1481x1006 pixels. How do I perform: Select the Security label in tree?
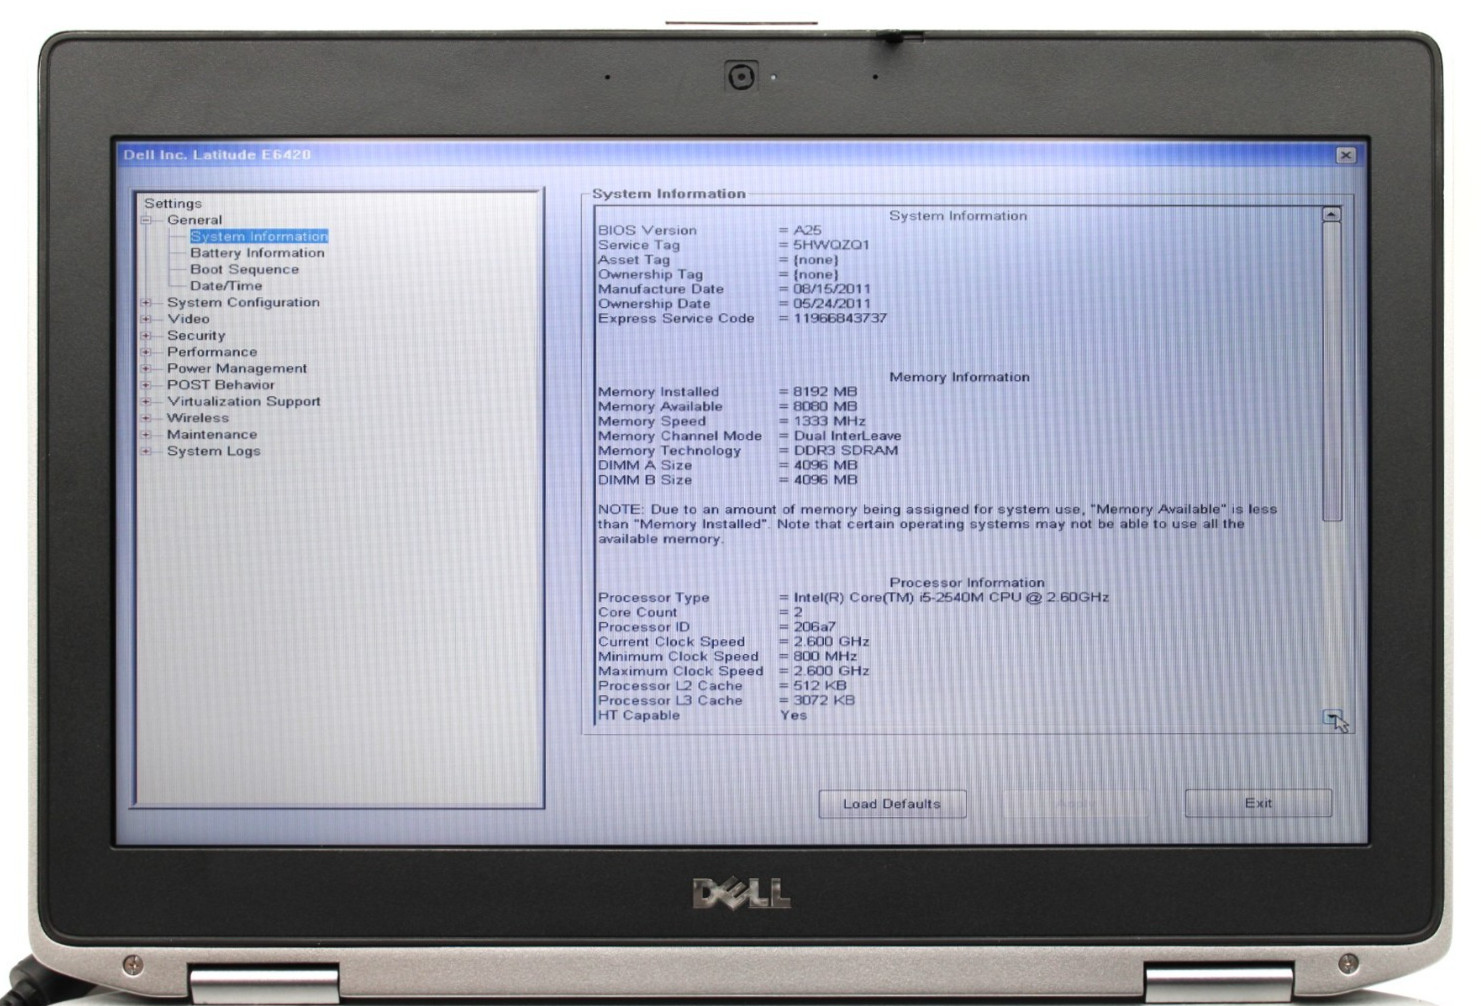(x=196, y=336)
